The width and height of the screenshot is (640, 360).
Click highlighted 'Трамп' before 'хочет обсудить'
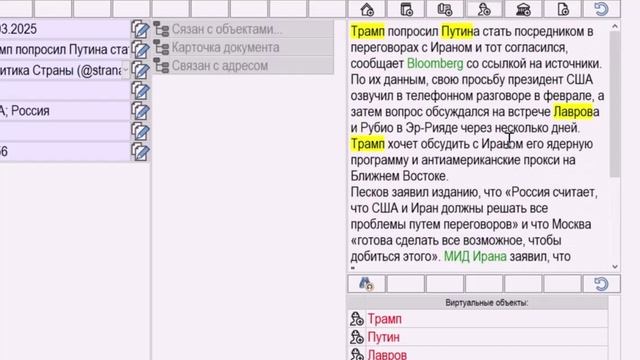click(x=367, y=144)
